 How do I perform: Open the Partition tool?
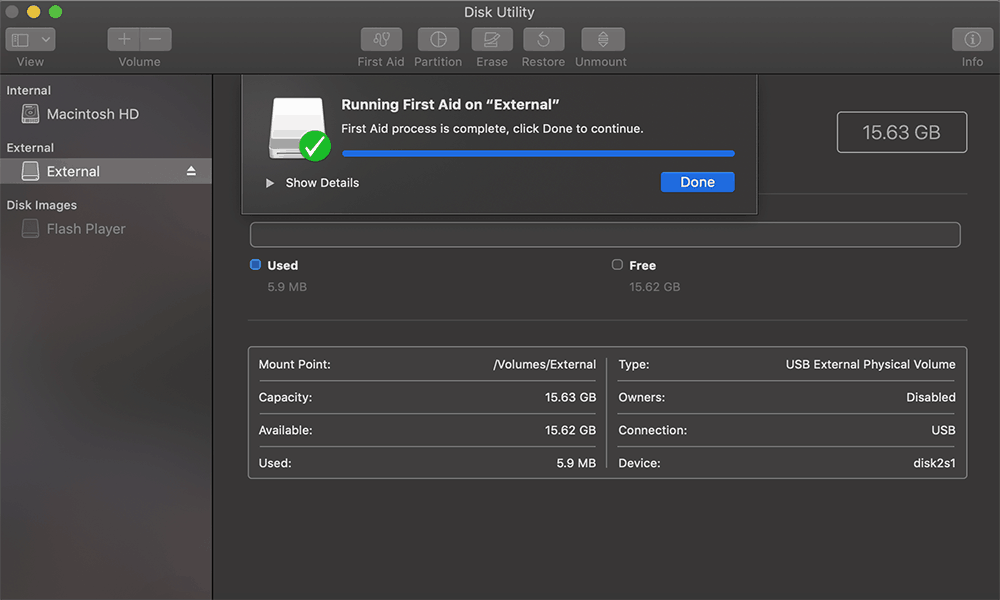pyautogui.click(x=438, y=40)
